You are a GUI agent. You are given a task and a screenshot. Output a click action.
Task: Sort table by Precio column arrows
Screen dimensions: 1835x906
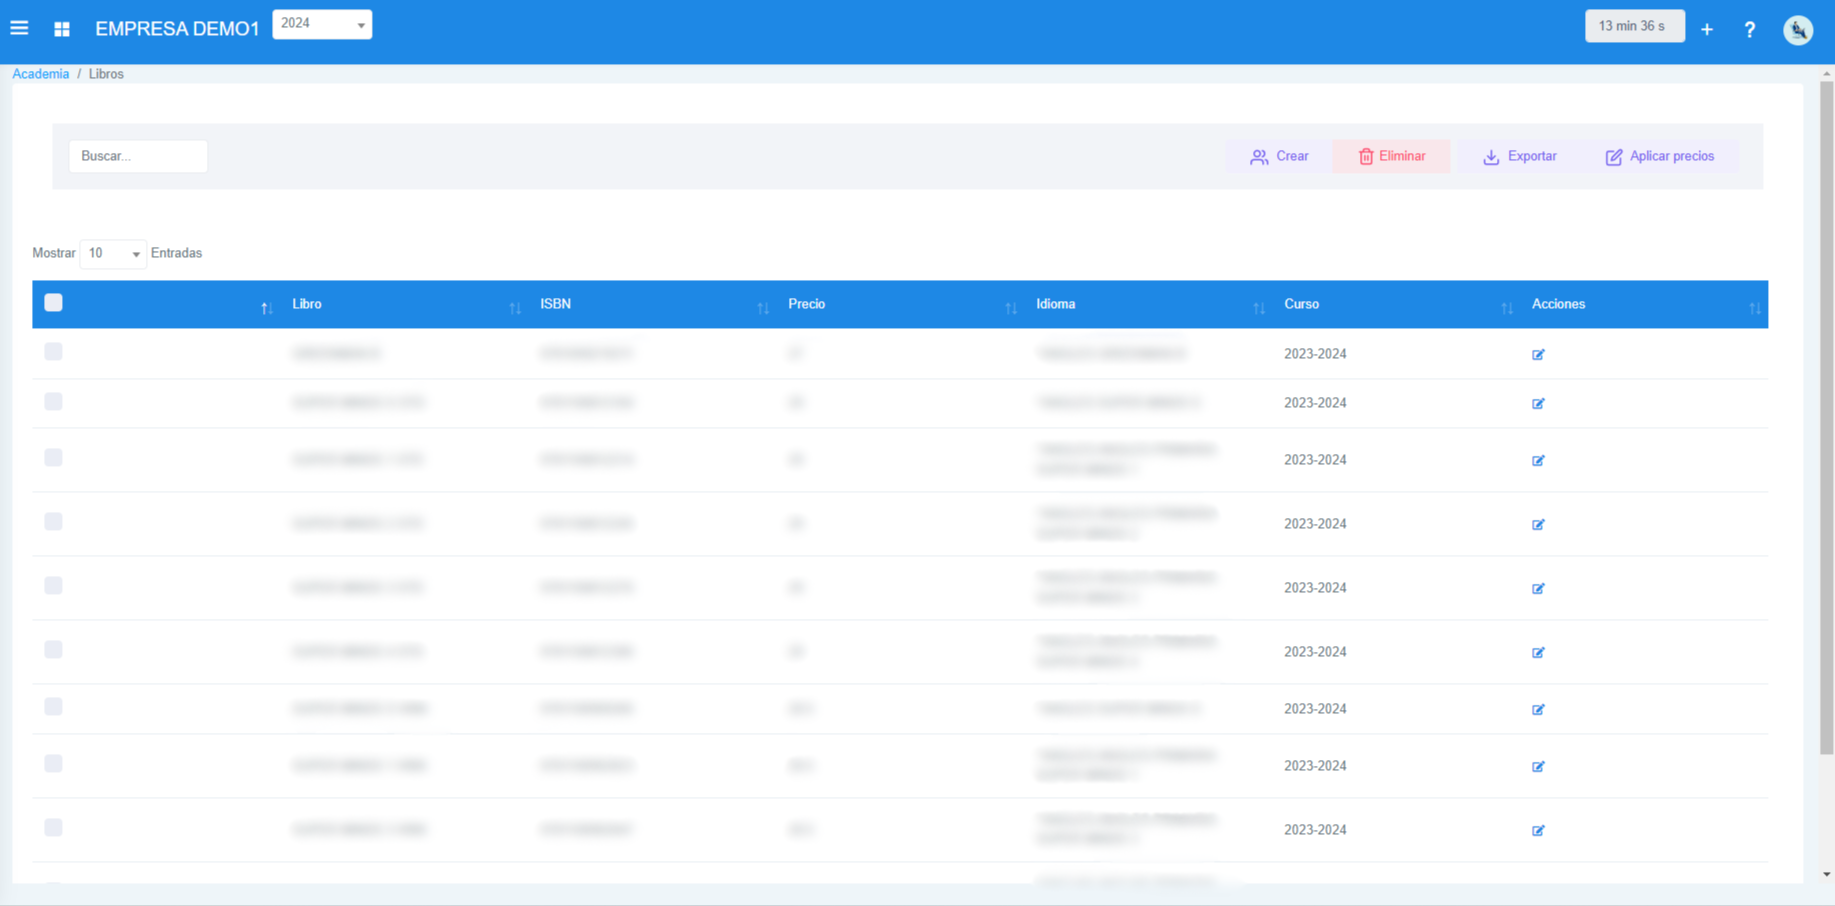pos(1010,307)
